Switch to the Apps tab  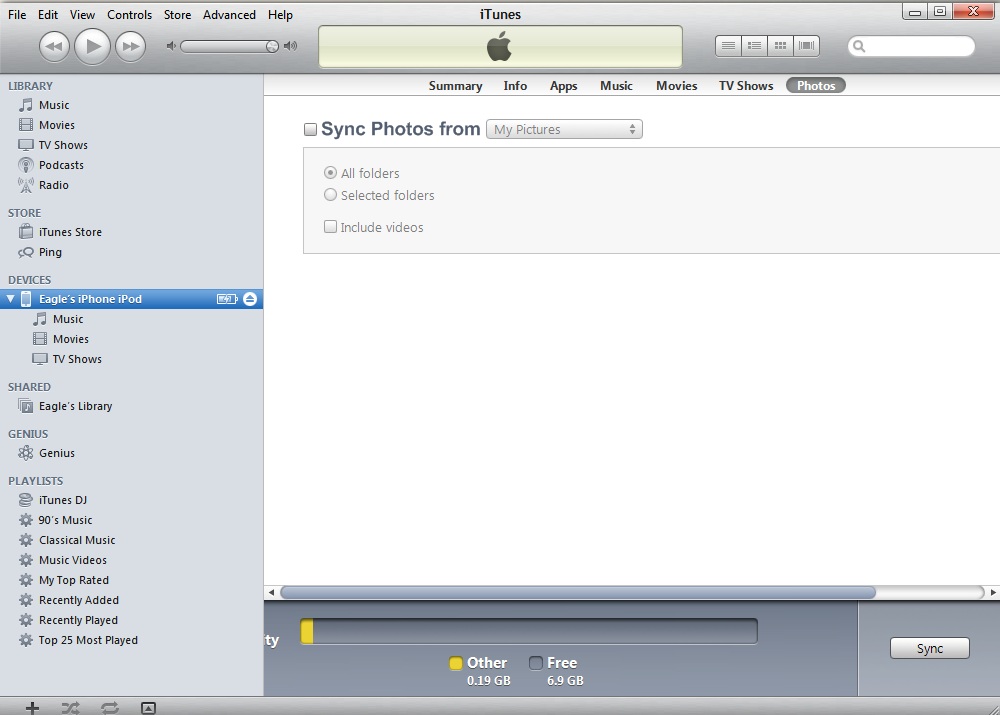(x=564, y=85)
